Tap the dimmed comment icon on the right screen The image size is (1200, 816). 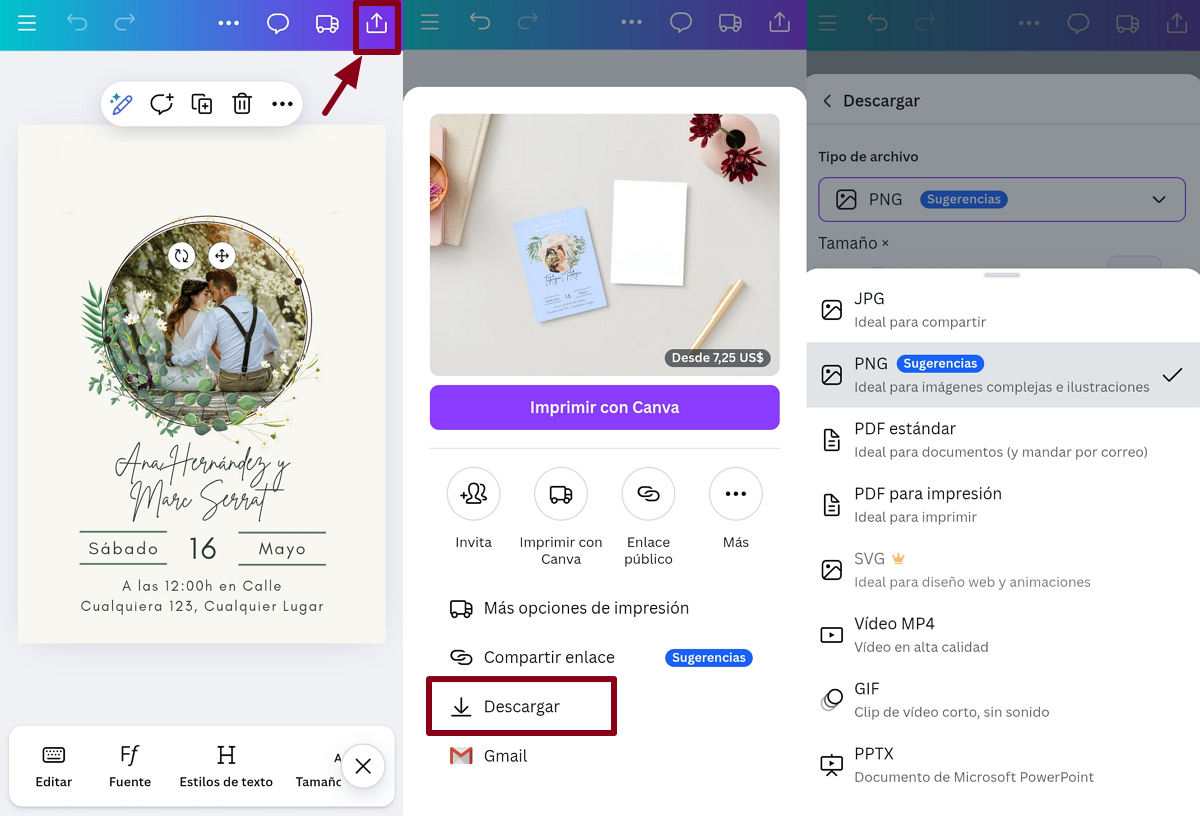coord(1079,23)
